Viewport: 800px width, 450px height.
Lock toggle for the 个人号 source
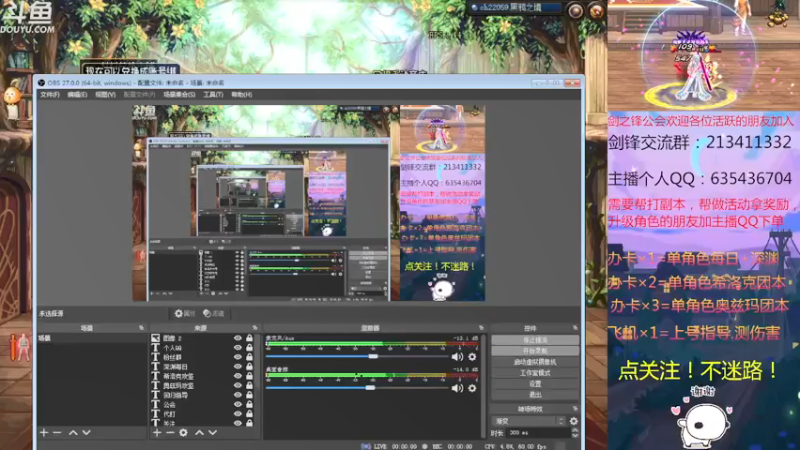pyautogui.click(x=249, y=347)
